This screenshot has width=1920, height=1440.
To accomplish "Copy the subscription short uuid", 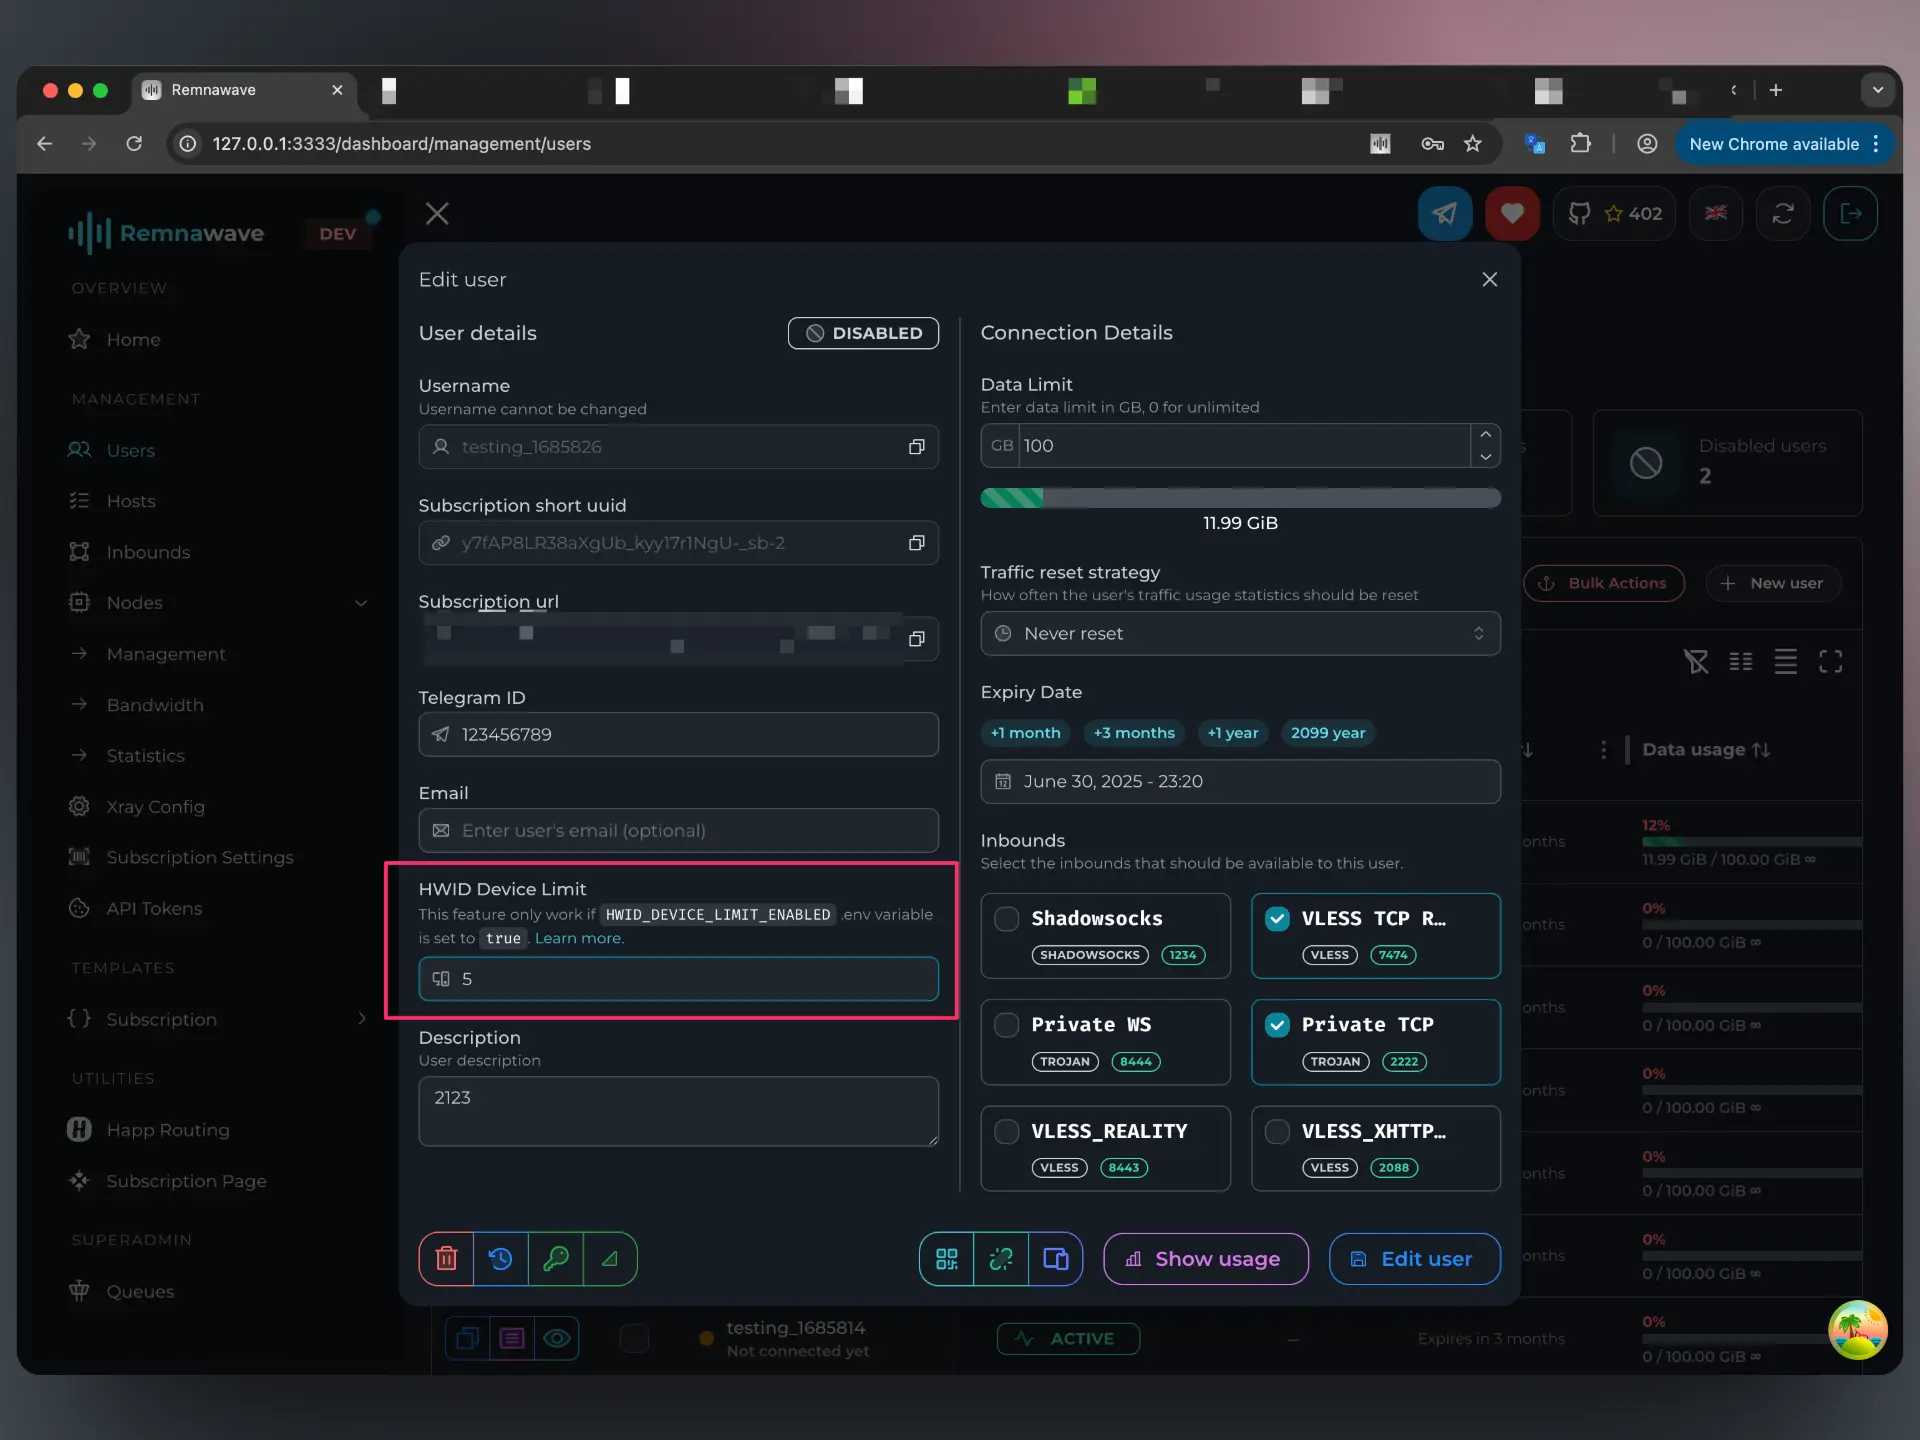I will 916,543.
